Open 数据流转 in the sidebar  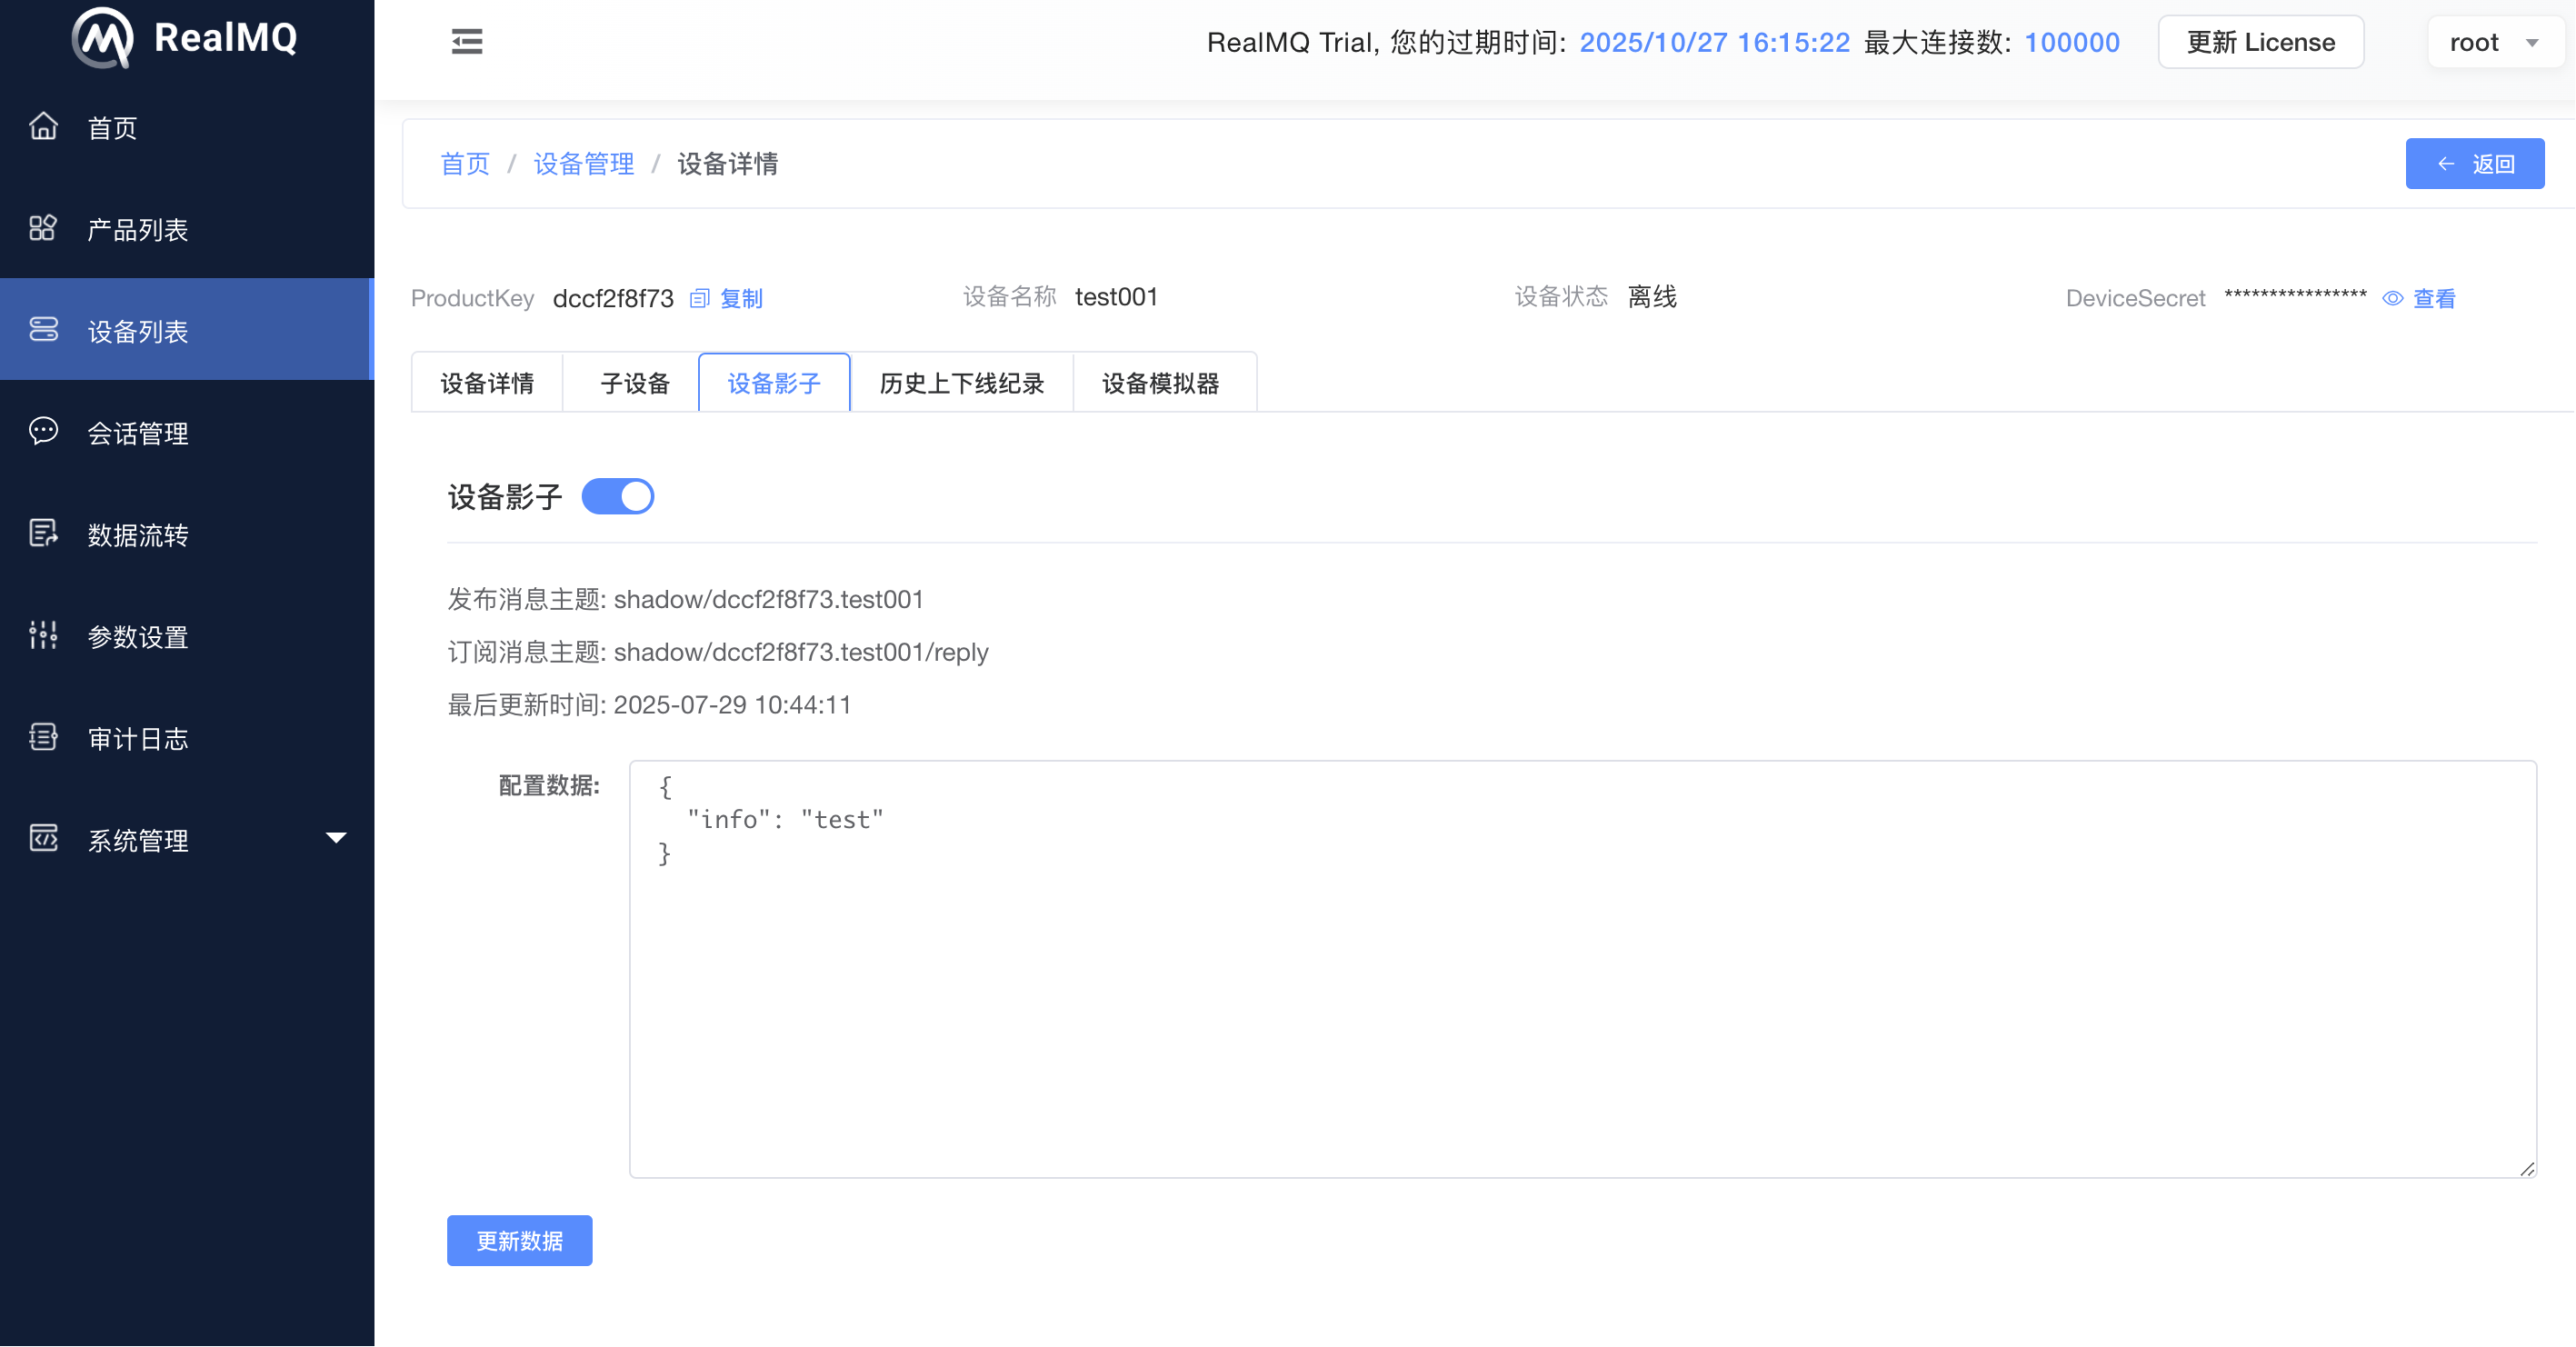[187, 534]
